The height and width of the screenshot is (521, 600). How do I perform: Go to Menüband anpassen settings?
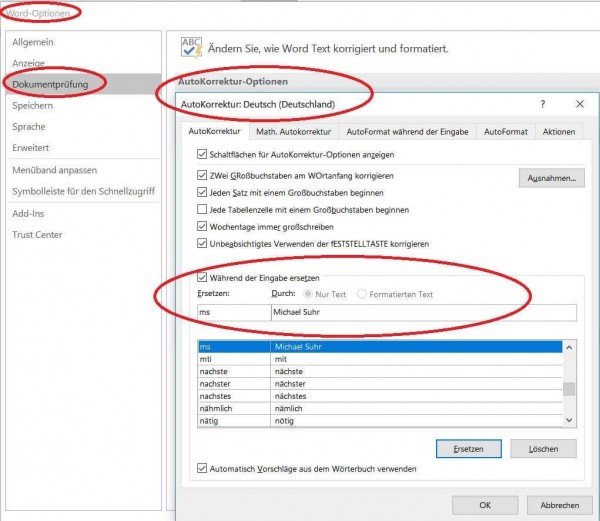[54, 170]
